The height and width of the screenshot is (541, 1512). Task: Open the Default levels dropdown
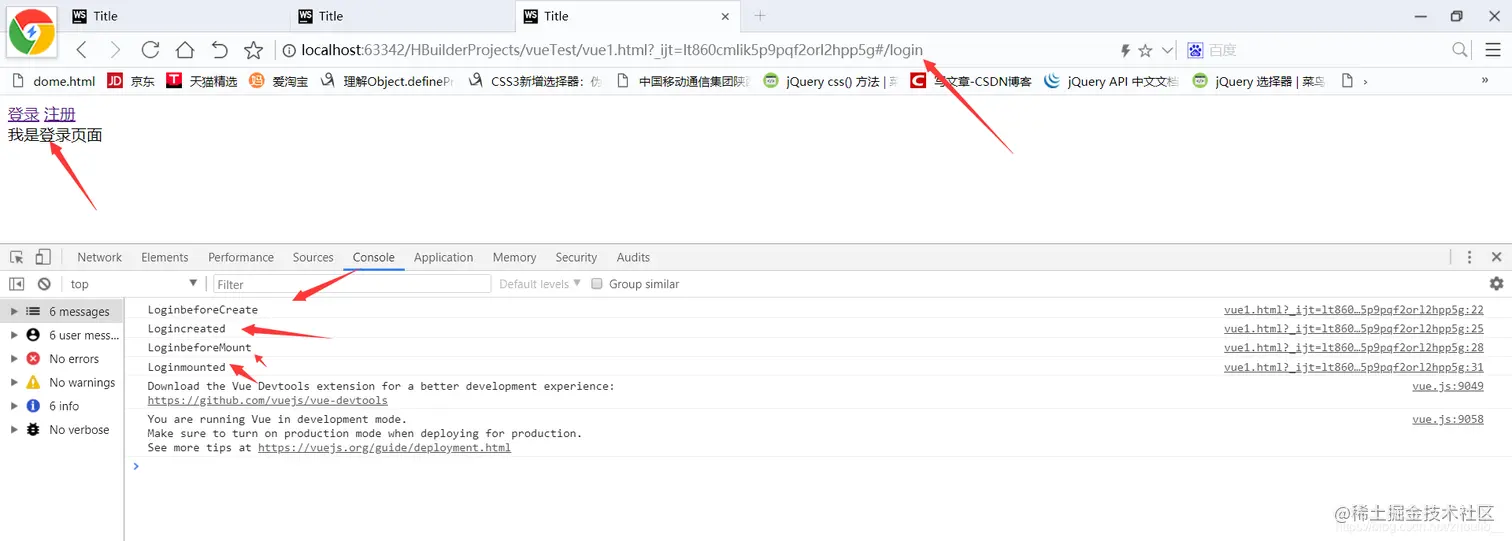click(x=540, y=284)
